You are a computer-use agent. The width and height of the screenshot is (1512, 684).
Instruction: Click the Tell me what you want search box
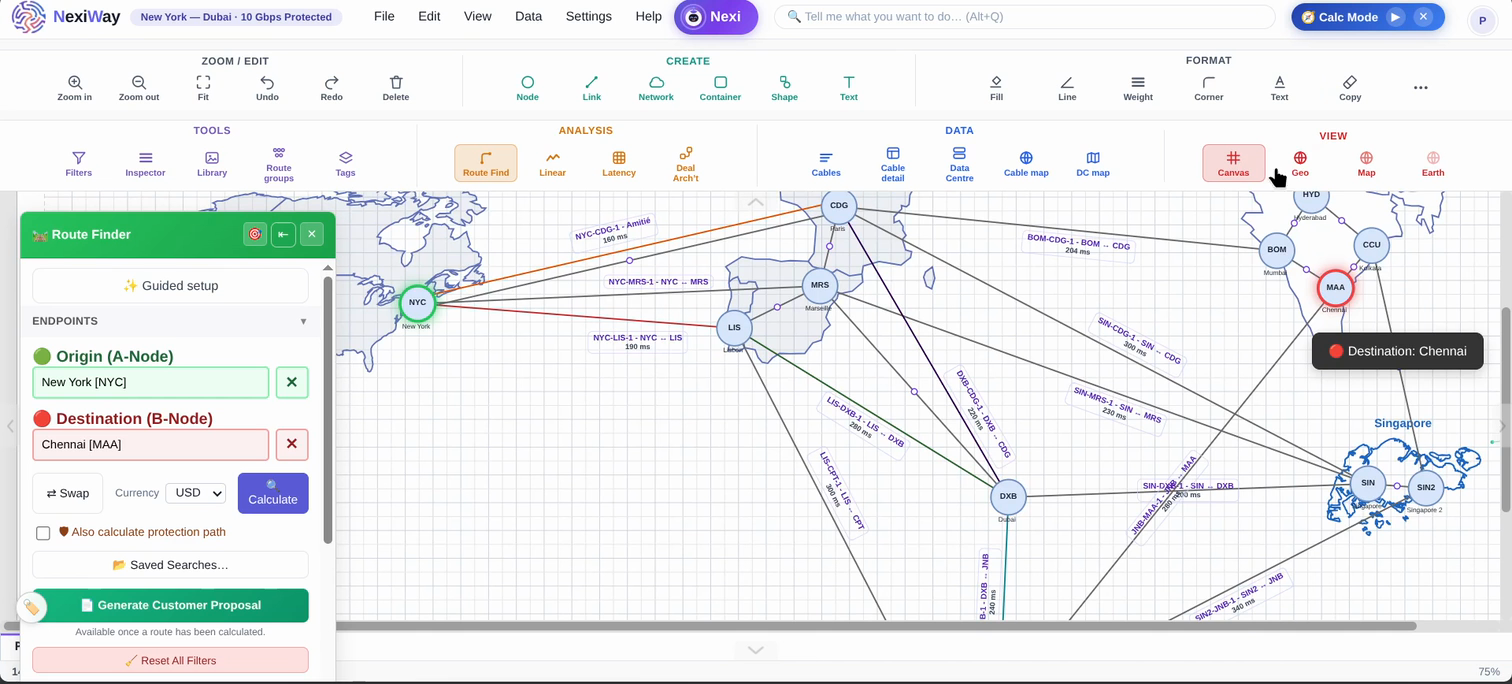tap(1025, 17)
